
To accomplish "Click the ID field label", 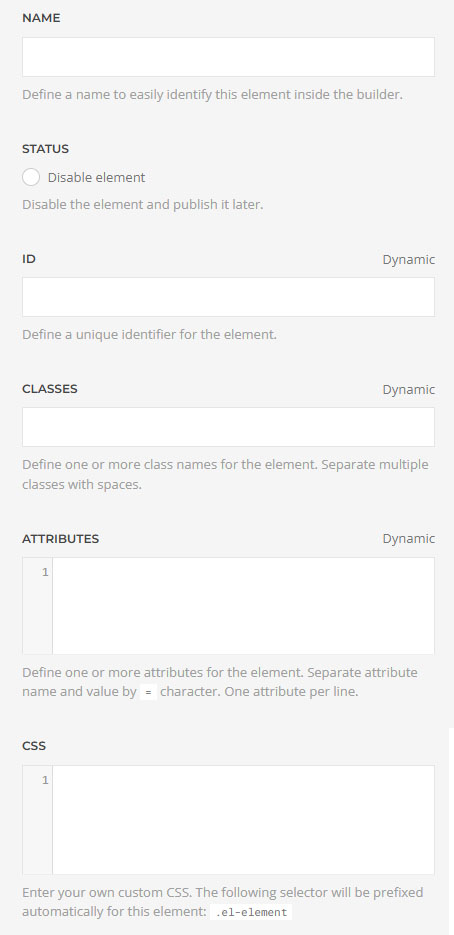I will [x=29, y=259].
